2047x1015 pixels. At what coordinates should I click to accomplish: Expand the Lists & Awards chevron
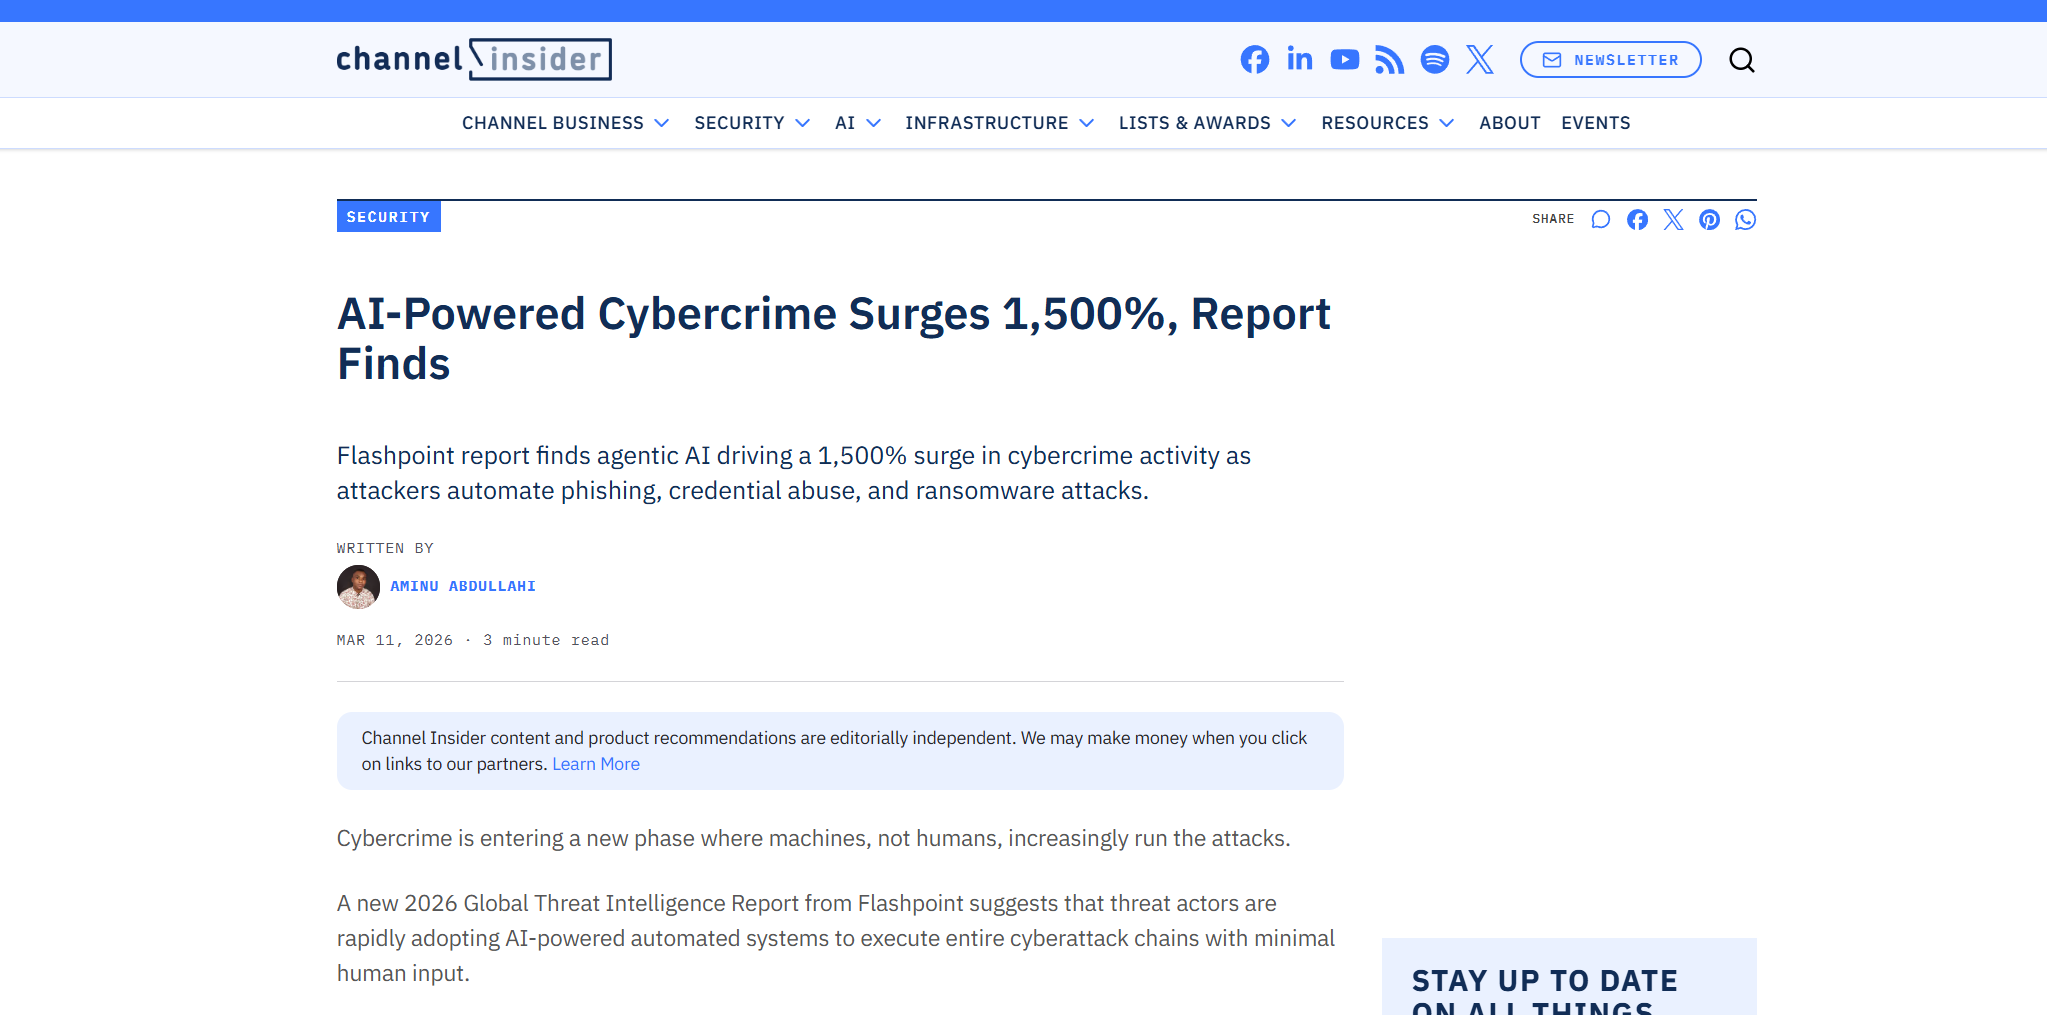coord(1289,123)
